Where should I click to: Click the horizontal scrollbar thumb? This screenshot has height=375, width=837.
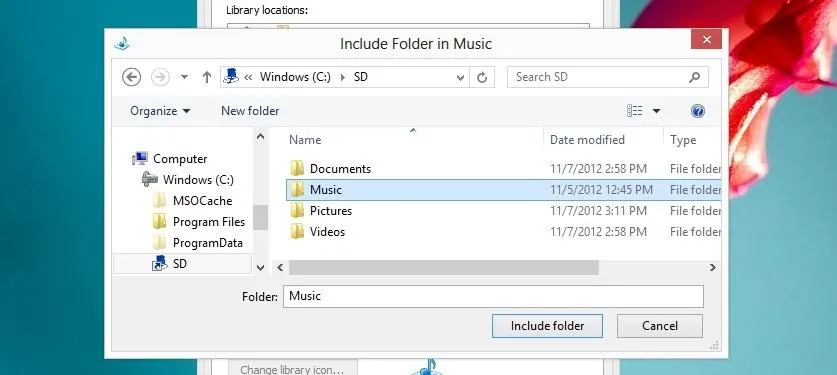(x=444, y=268)
